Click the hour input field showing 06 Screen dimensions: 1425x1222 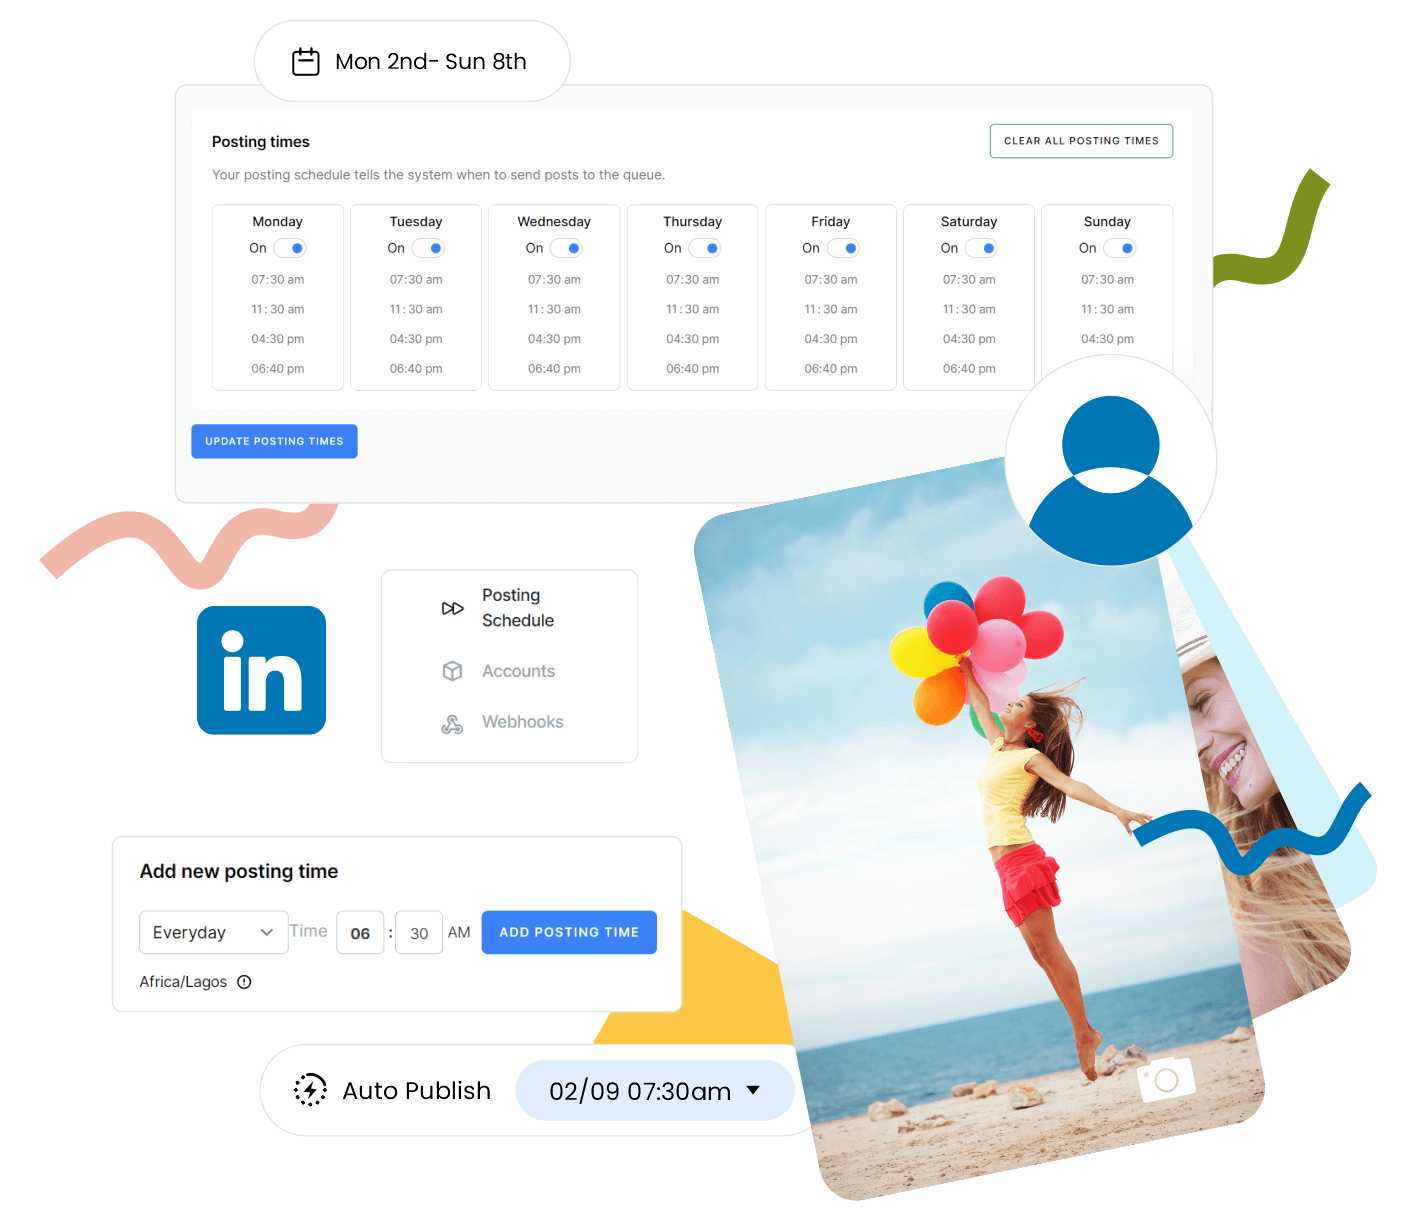[360, 933]
